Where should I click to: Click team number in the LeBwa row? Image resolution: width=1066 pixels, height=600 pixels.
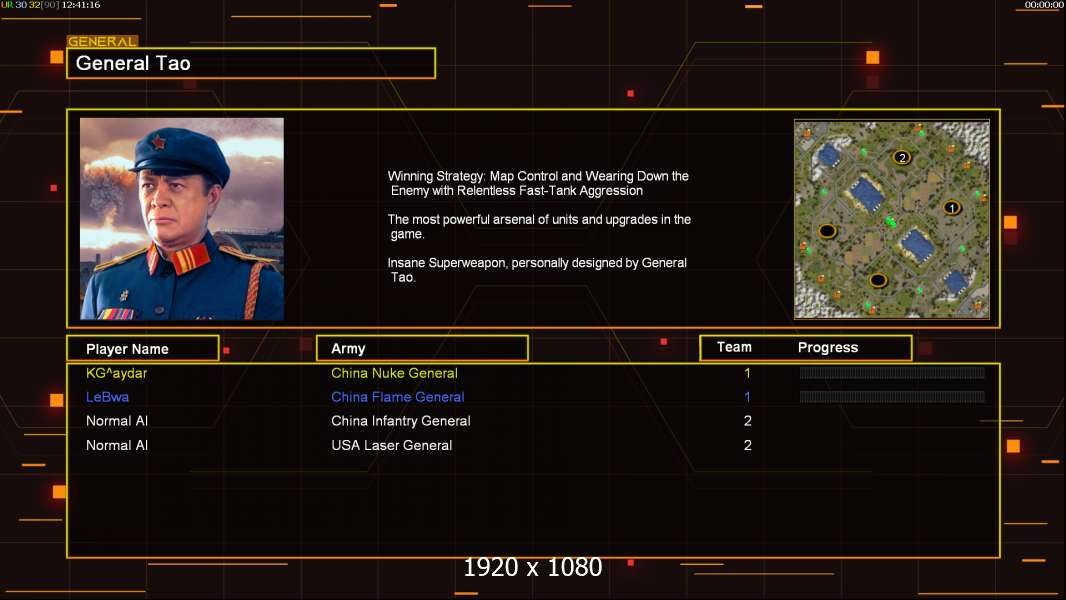tap(747, 397)
